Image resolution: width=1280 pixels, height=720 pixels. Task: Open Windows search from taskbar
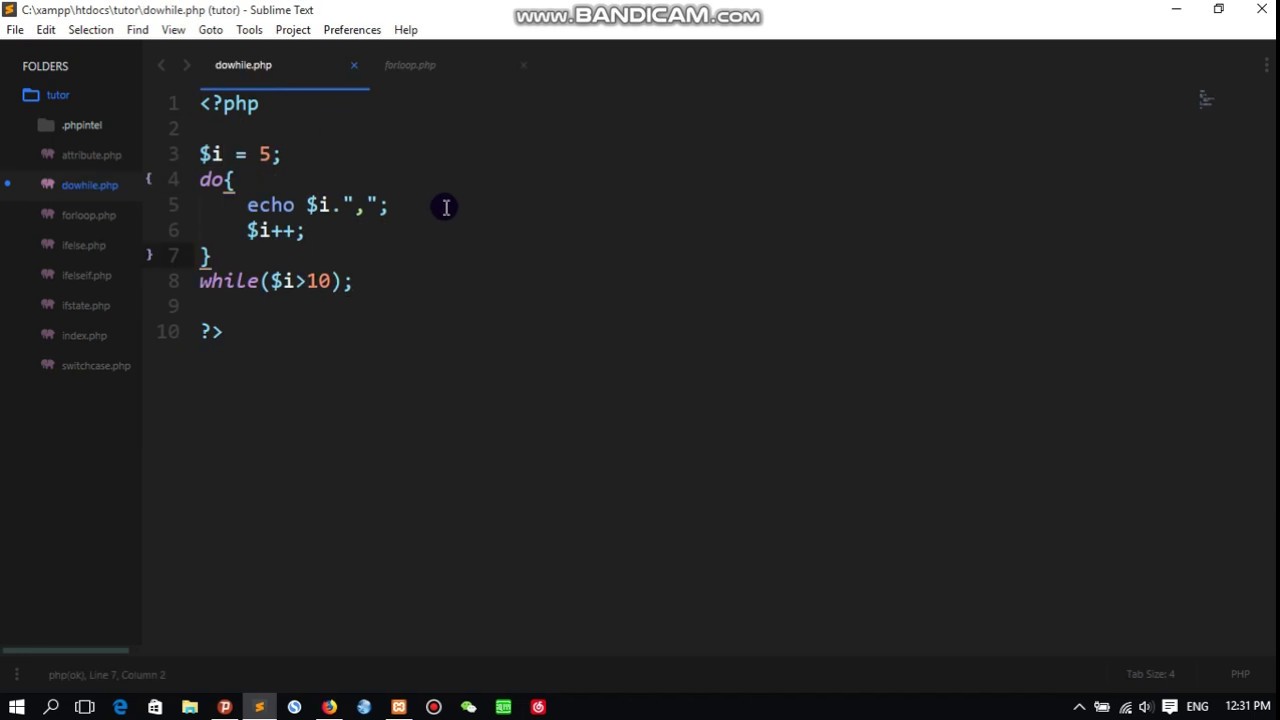tap(51, 707)
